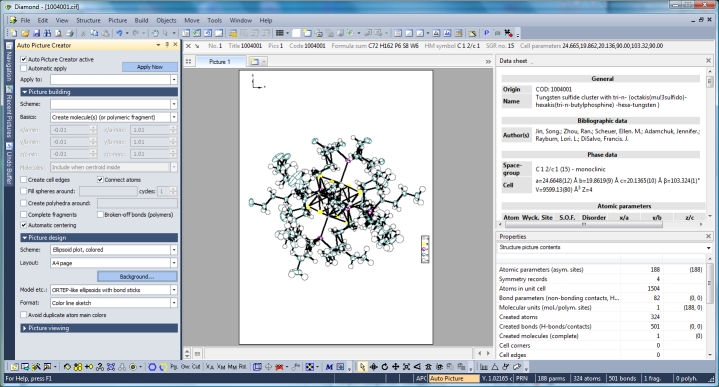This screenshot has height=387, width=719.
Task: Check Avoid duplicate atom main colors
Action: [24, 315]
